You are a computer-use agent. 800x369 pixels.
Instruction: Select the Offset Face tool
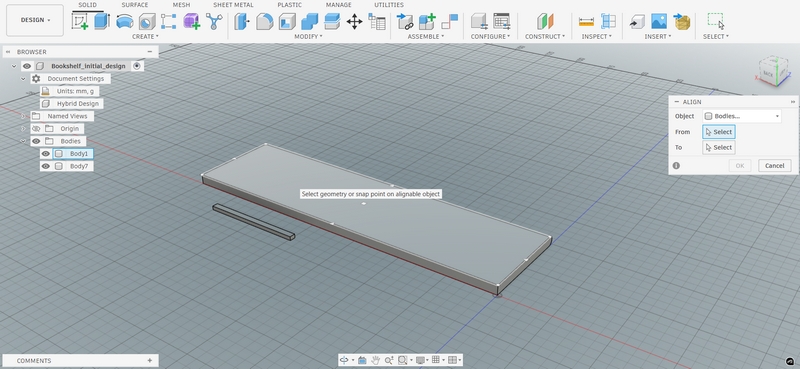pyautogui.click(x=332, y=21)
